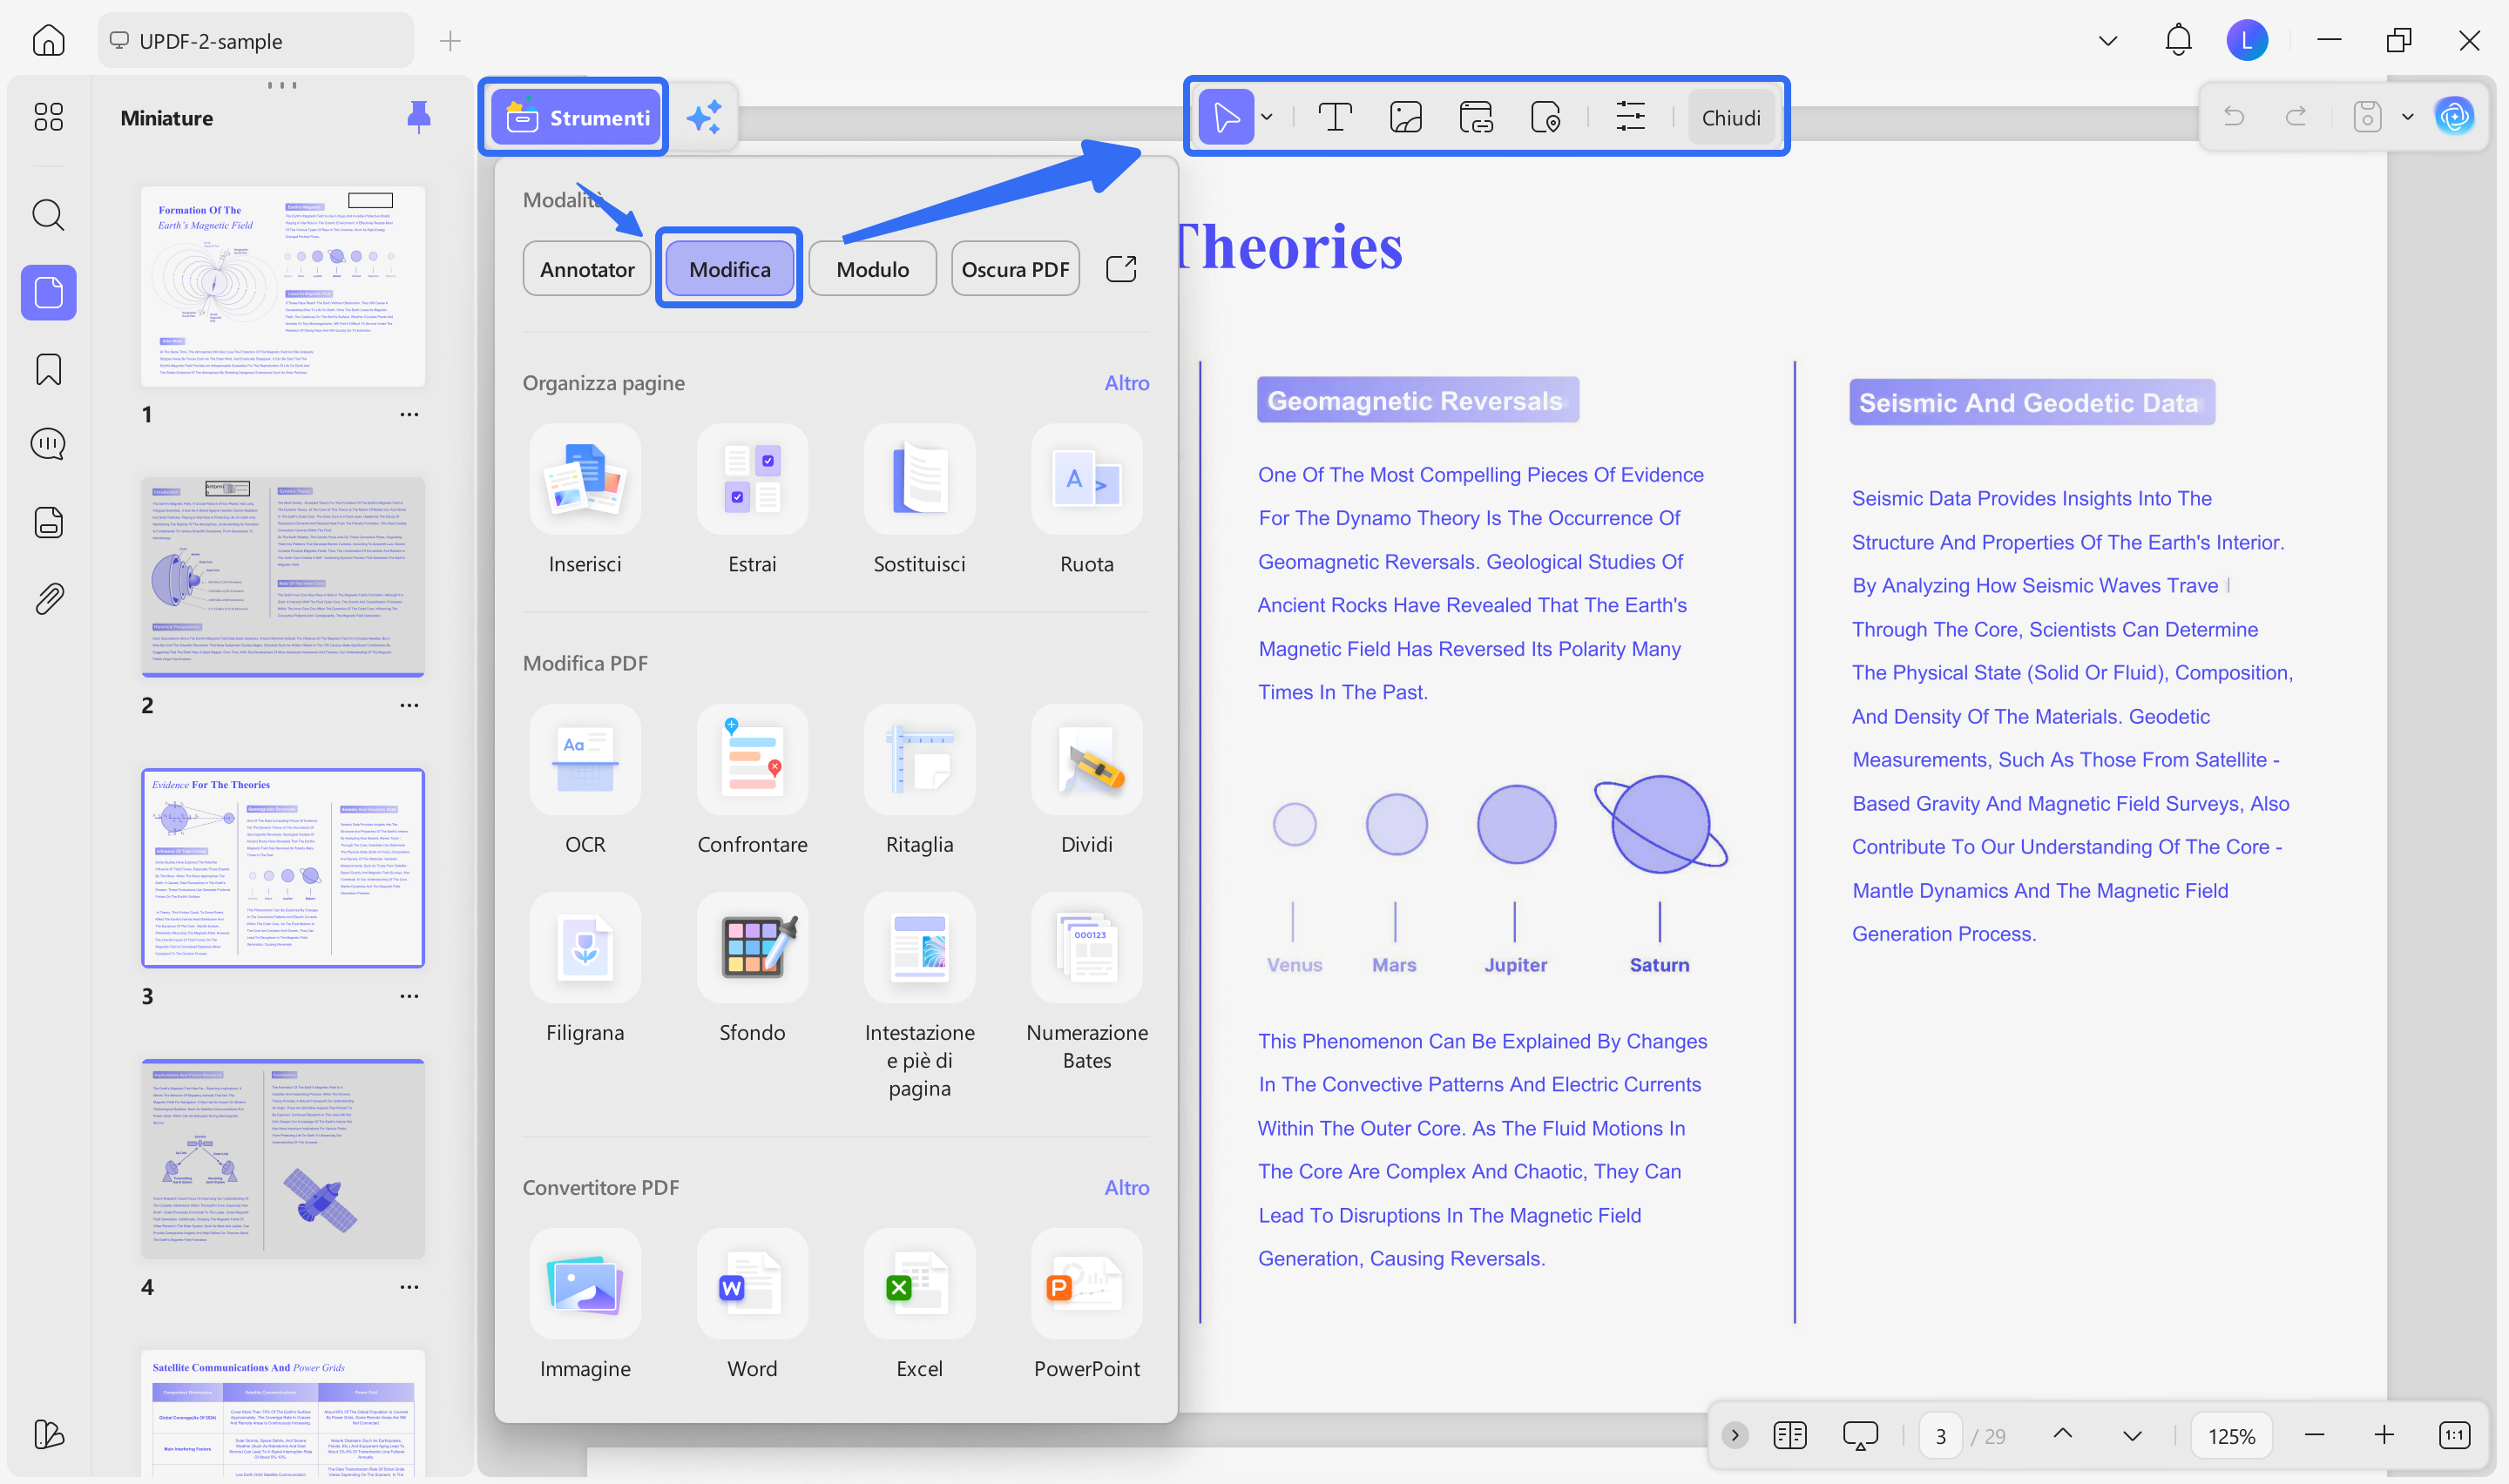Undo the last action
The width and height of the screenshot is (2509, 1484).
(2233, 117)
